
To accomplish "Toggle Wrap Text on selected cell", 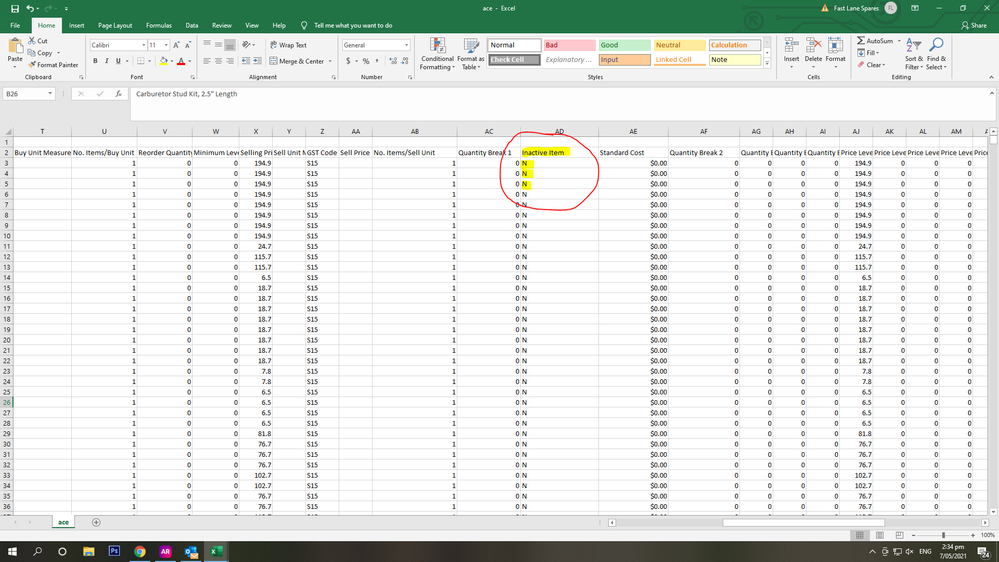I will 287,45.
